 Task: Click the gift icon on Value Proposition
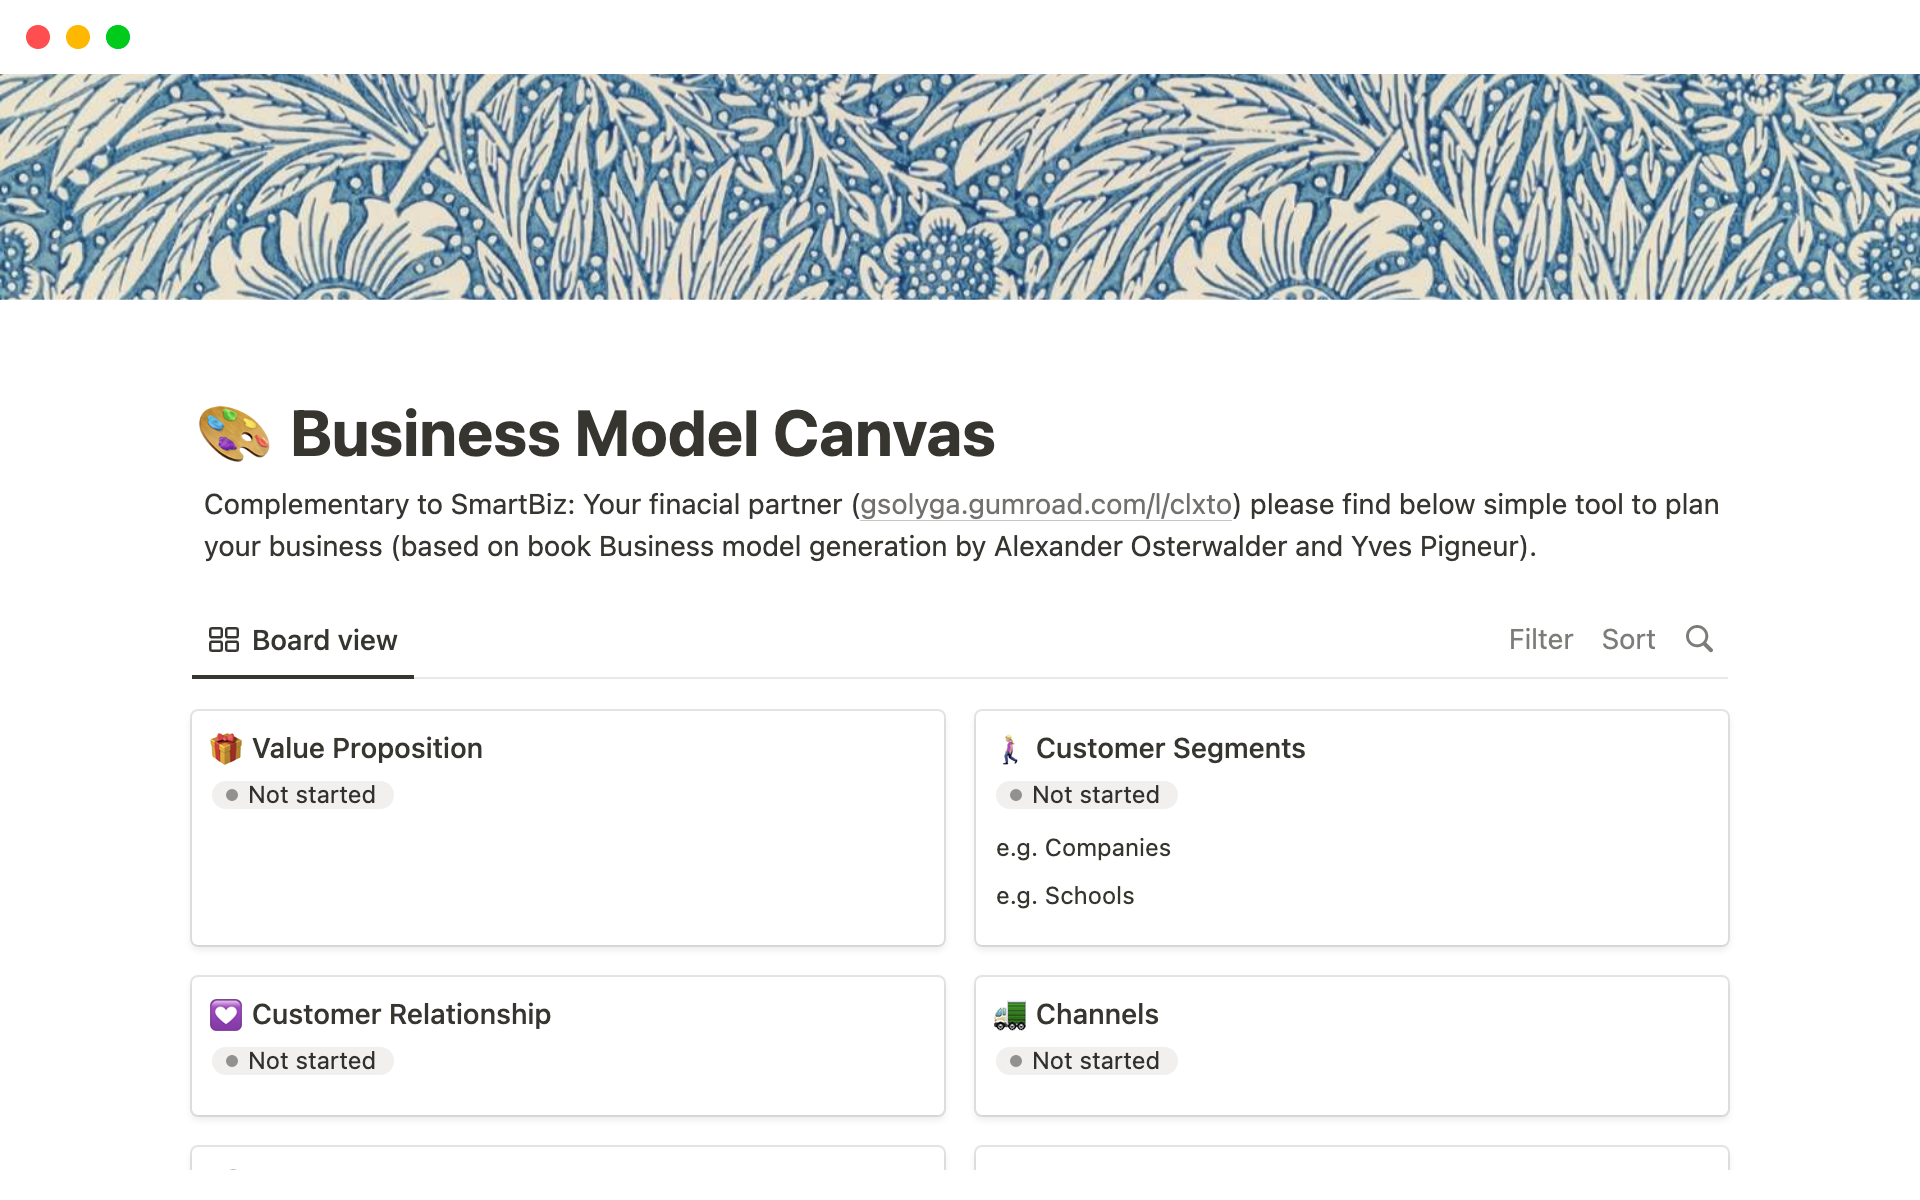(x=226, y=748)
